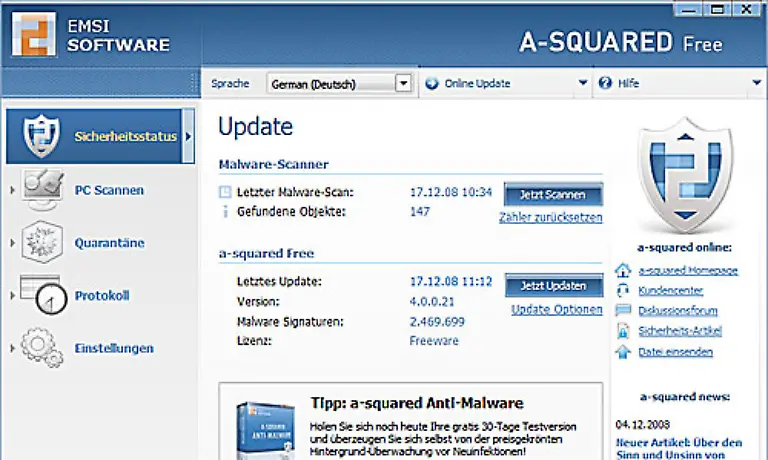Image resolution: width=768 pixels, height=460 pixels.
Task: Click the calendar icon beside Letzter Malware-Scan
Action: click(225, 192)
